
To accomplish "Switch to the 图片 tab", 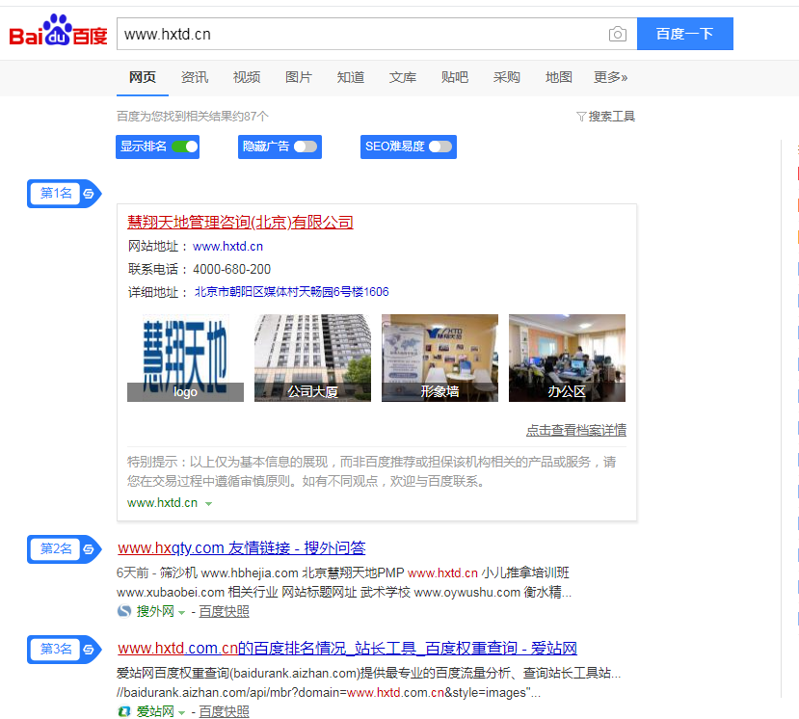I will (298, 77).
